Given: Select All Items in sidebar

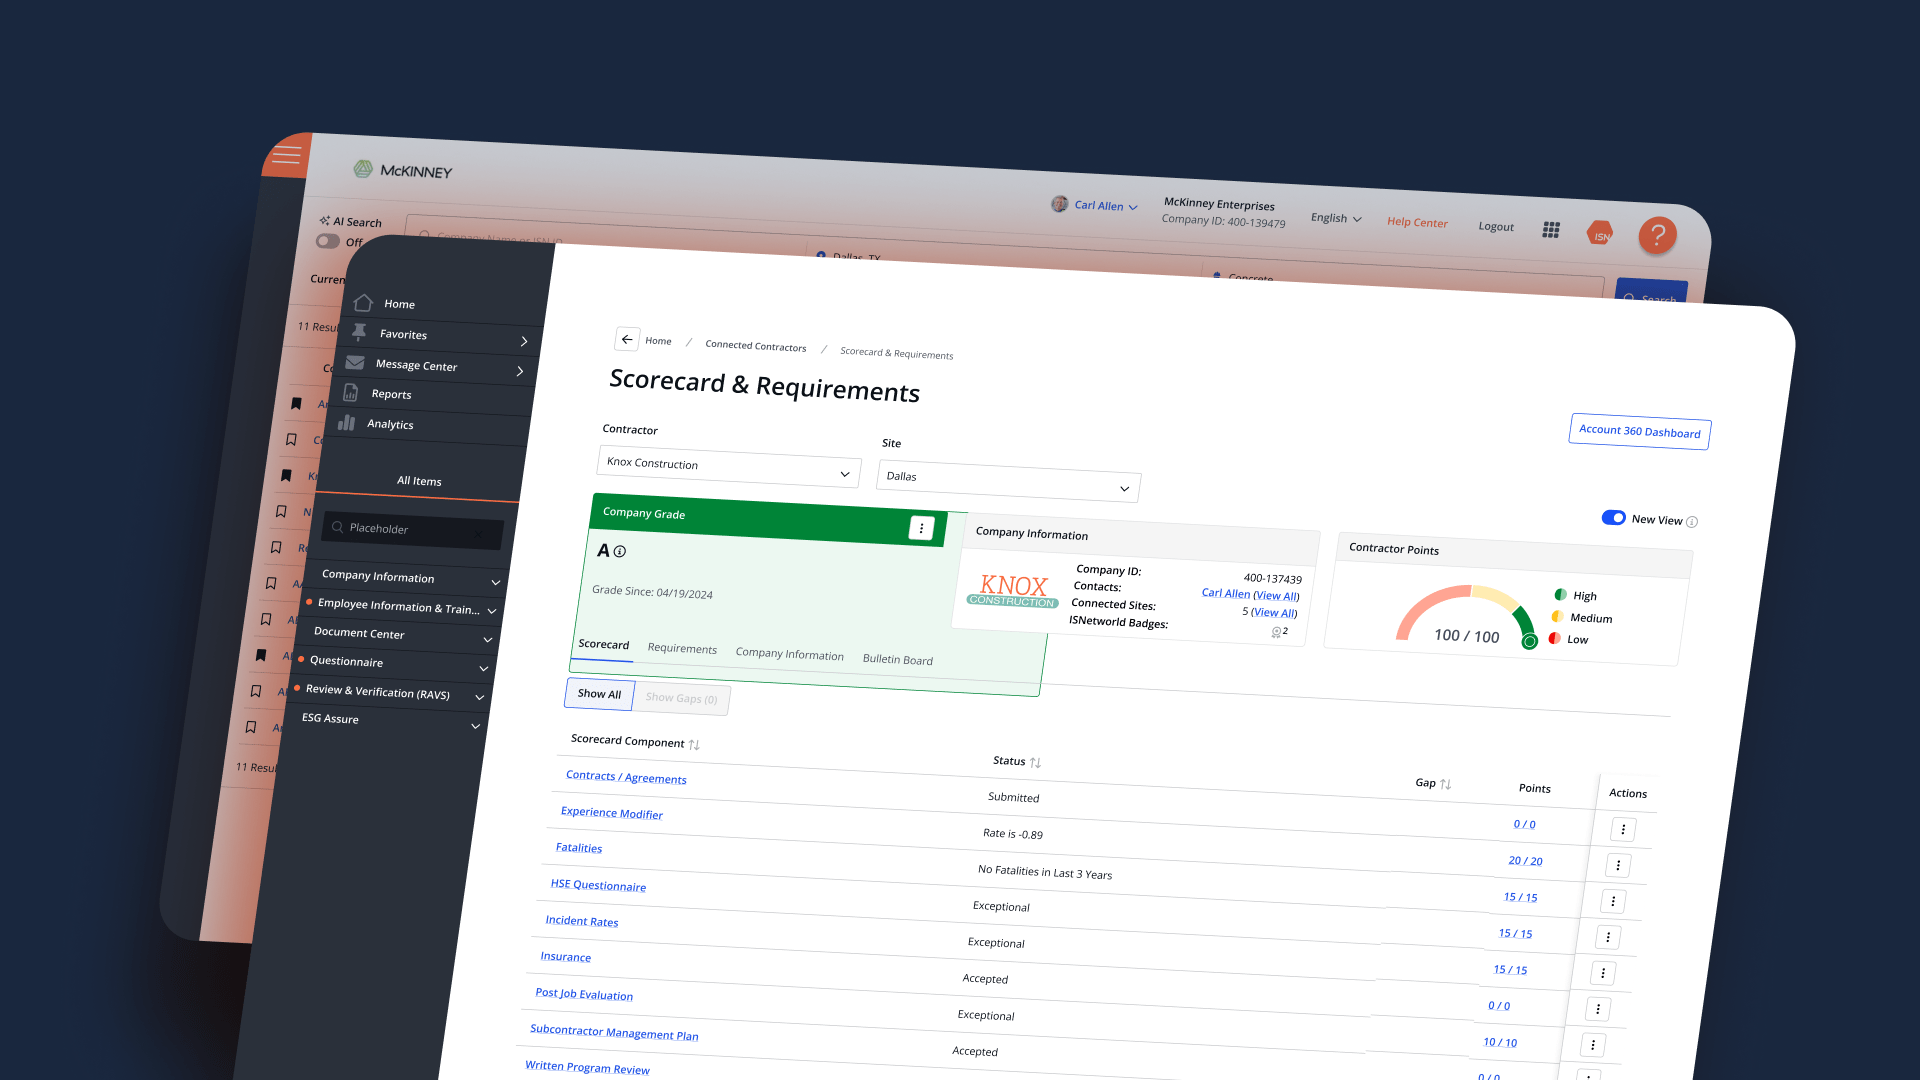Looking at the screenshot, I should coord(419,481).
